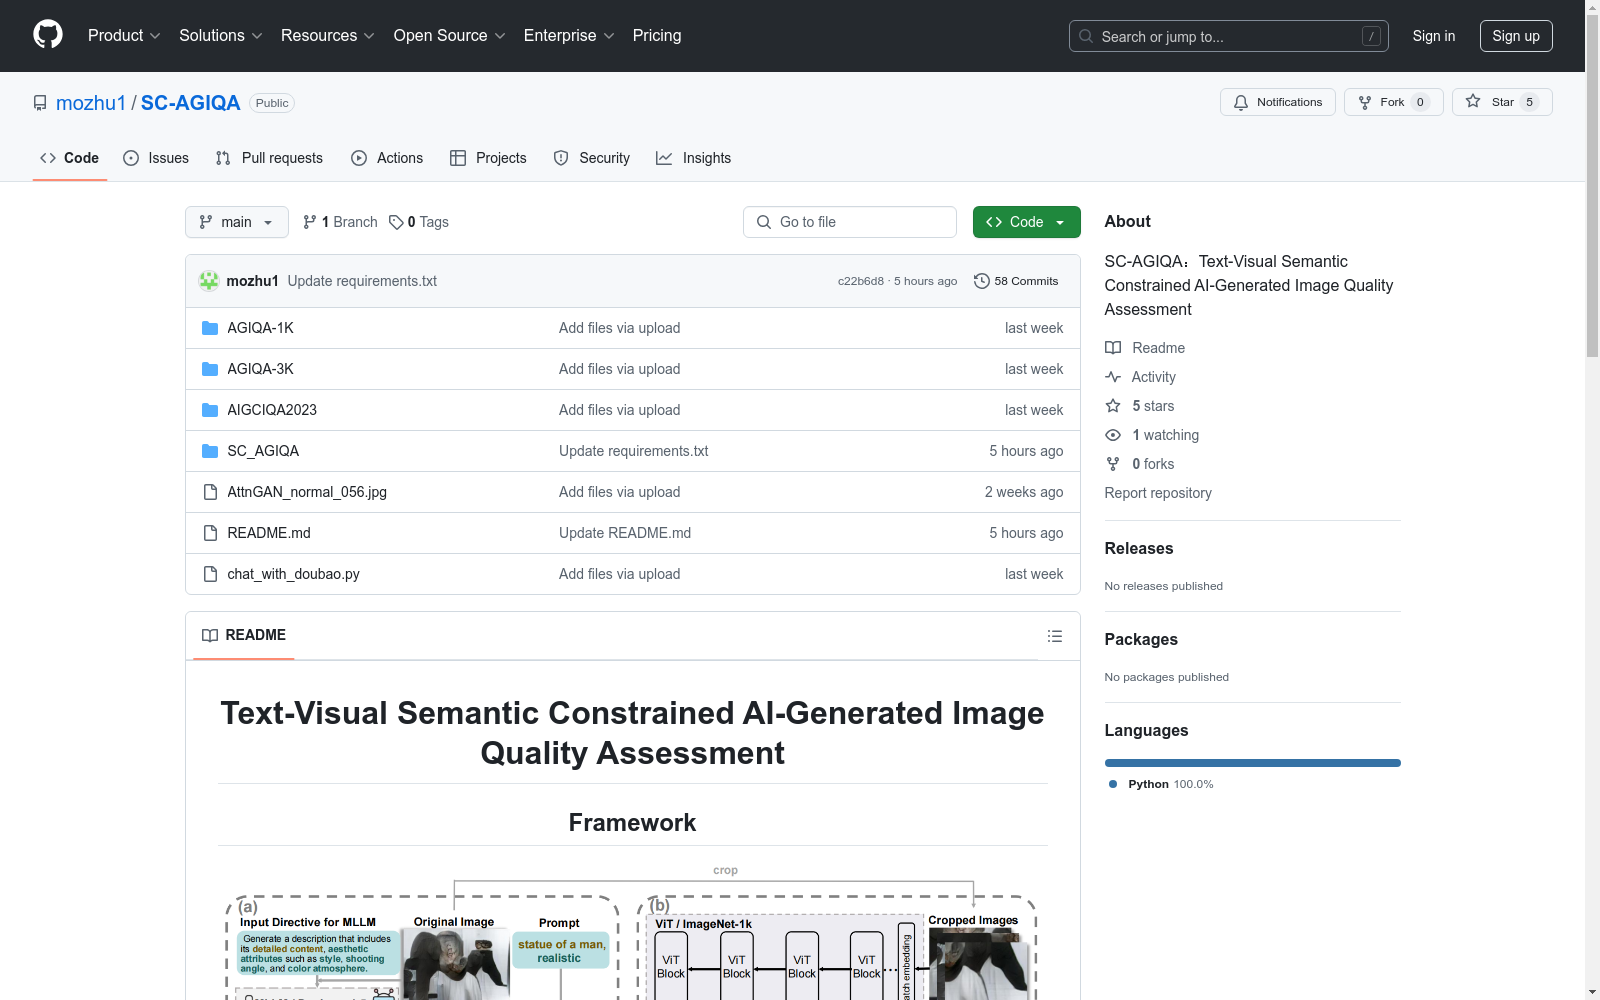Image resolution: width=1600 pixels, height=1000 pixels.
Task: Open the AGIQA-3K folder
Action: pyautogui.click(x=260, y=369)
